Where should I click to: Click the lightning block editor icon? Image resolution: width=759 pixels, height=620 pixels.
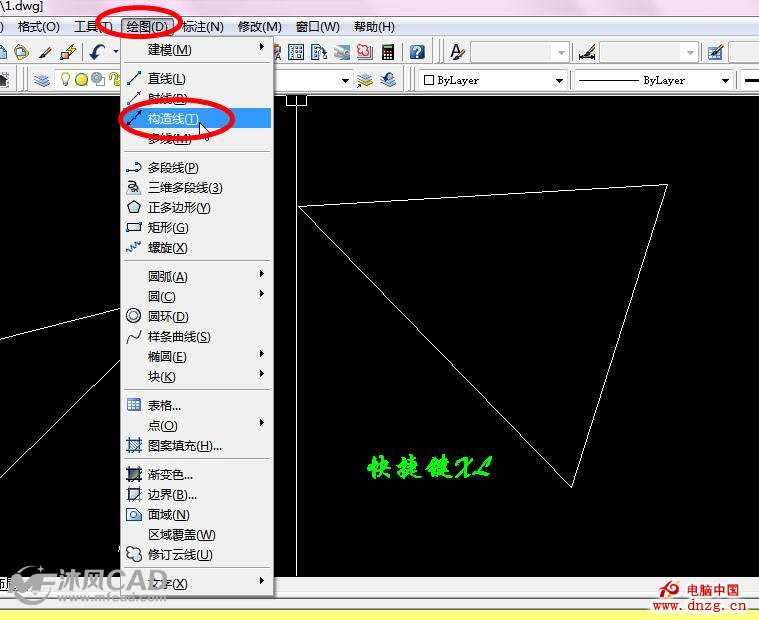click(68, 52)
